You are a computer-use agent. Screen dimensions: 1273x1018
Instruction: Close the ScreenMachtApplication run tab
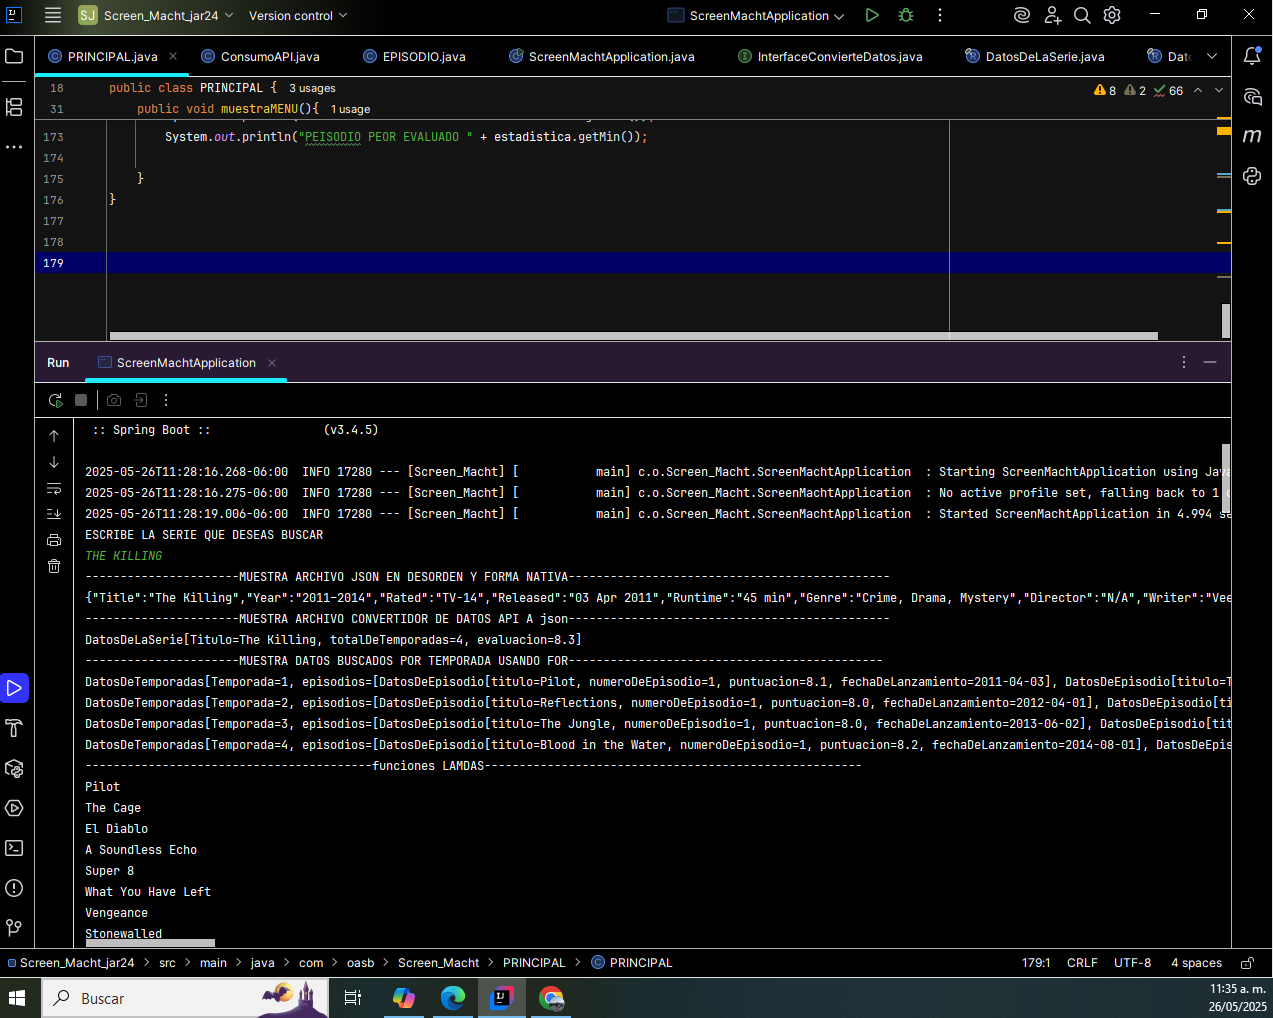[x=272, y=363]
